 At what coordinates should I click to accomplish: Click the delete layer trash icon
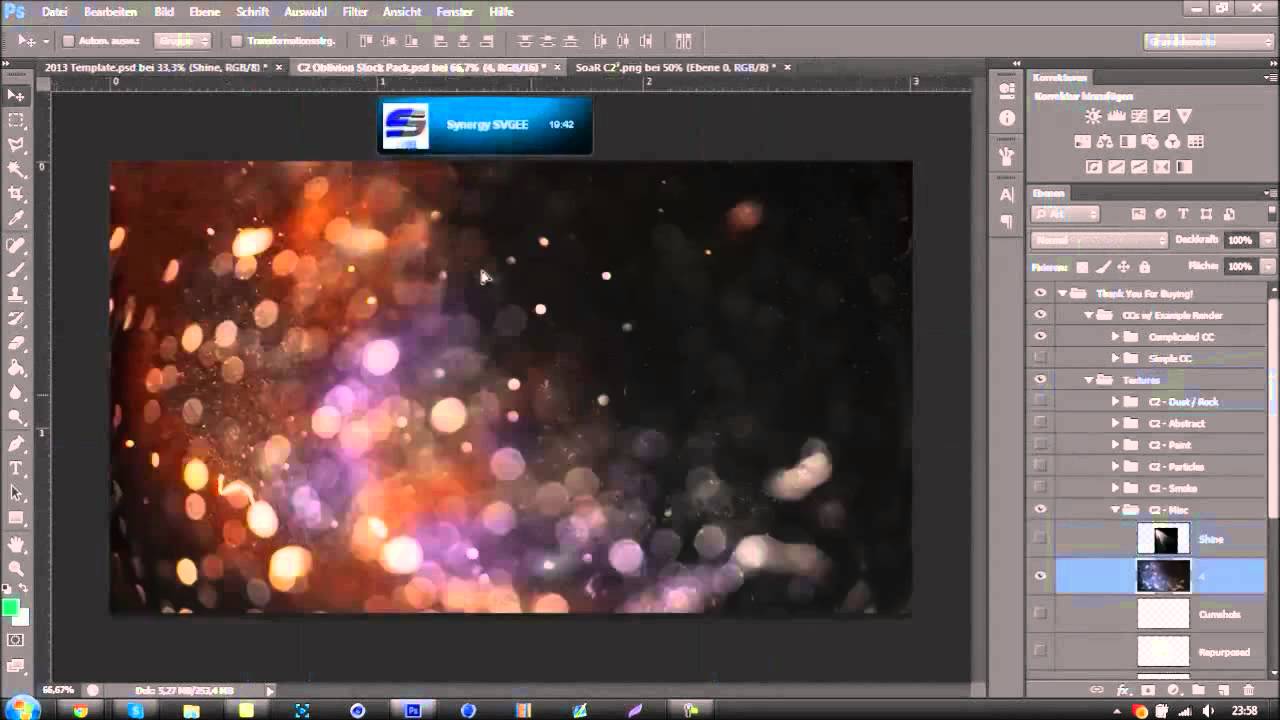tap(1248, 690)
